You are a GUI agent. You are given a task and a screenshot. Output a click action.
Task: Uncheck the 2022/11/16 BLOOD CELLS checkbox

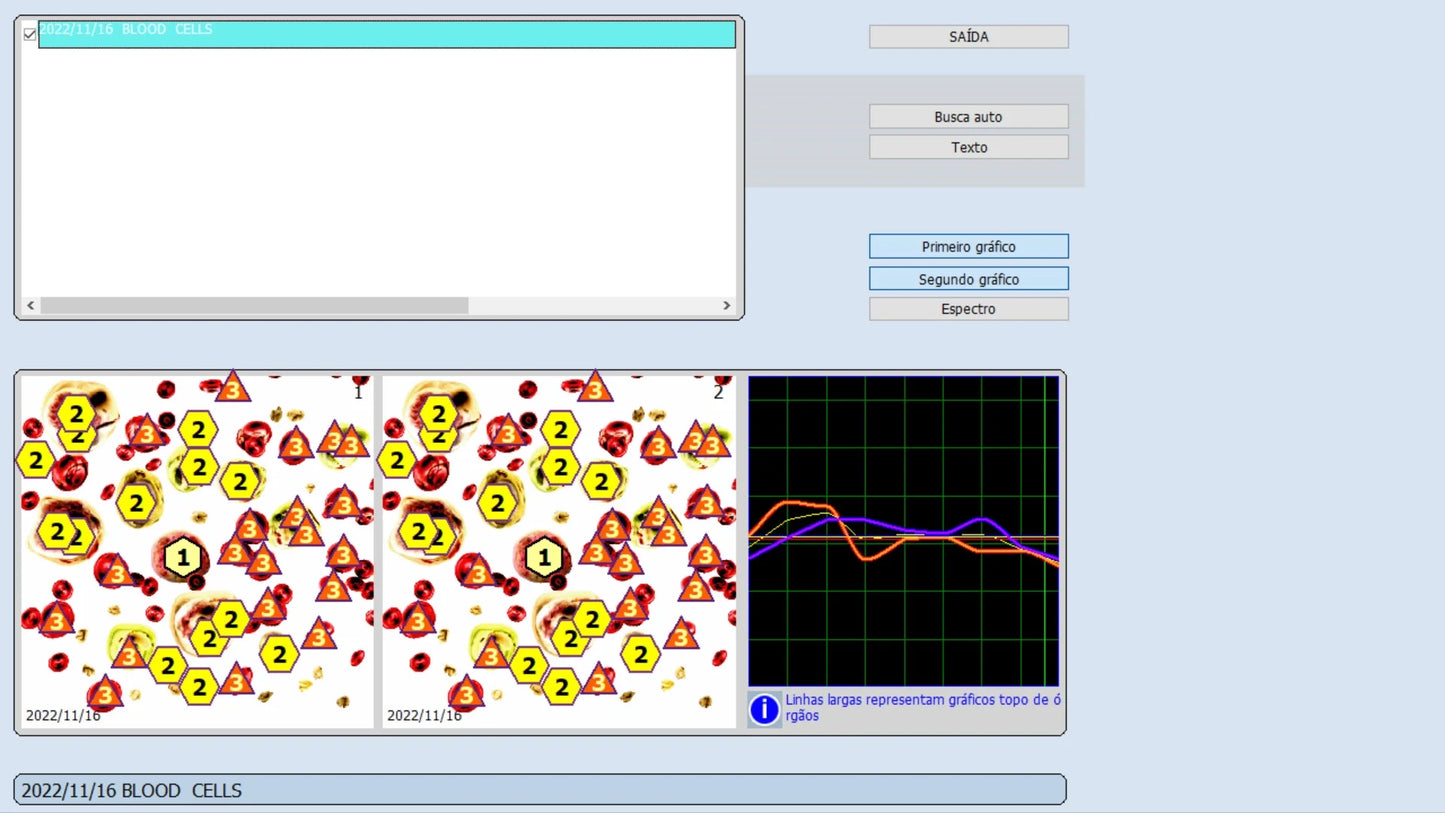(30, 34)
